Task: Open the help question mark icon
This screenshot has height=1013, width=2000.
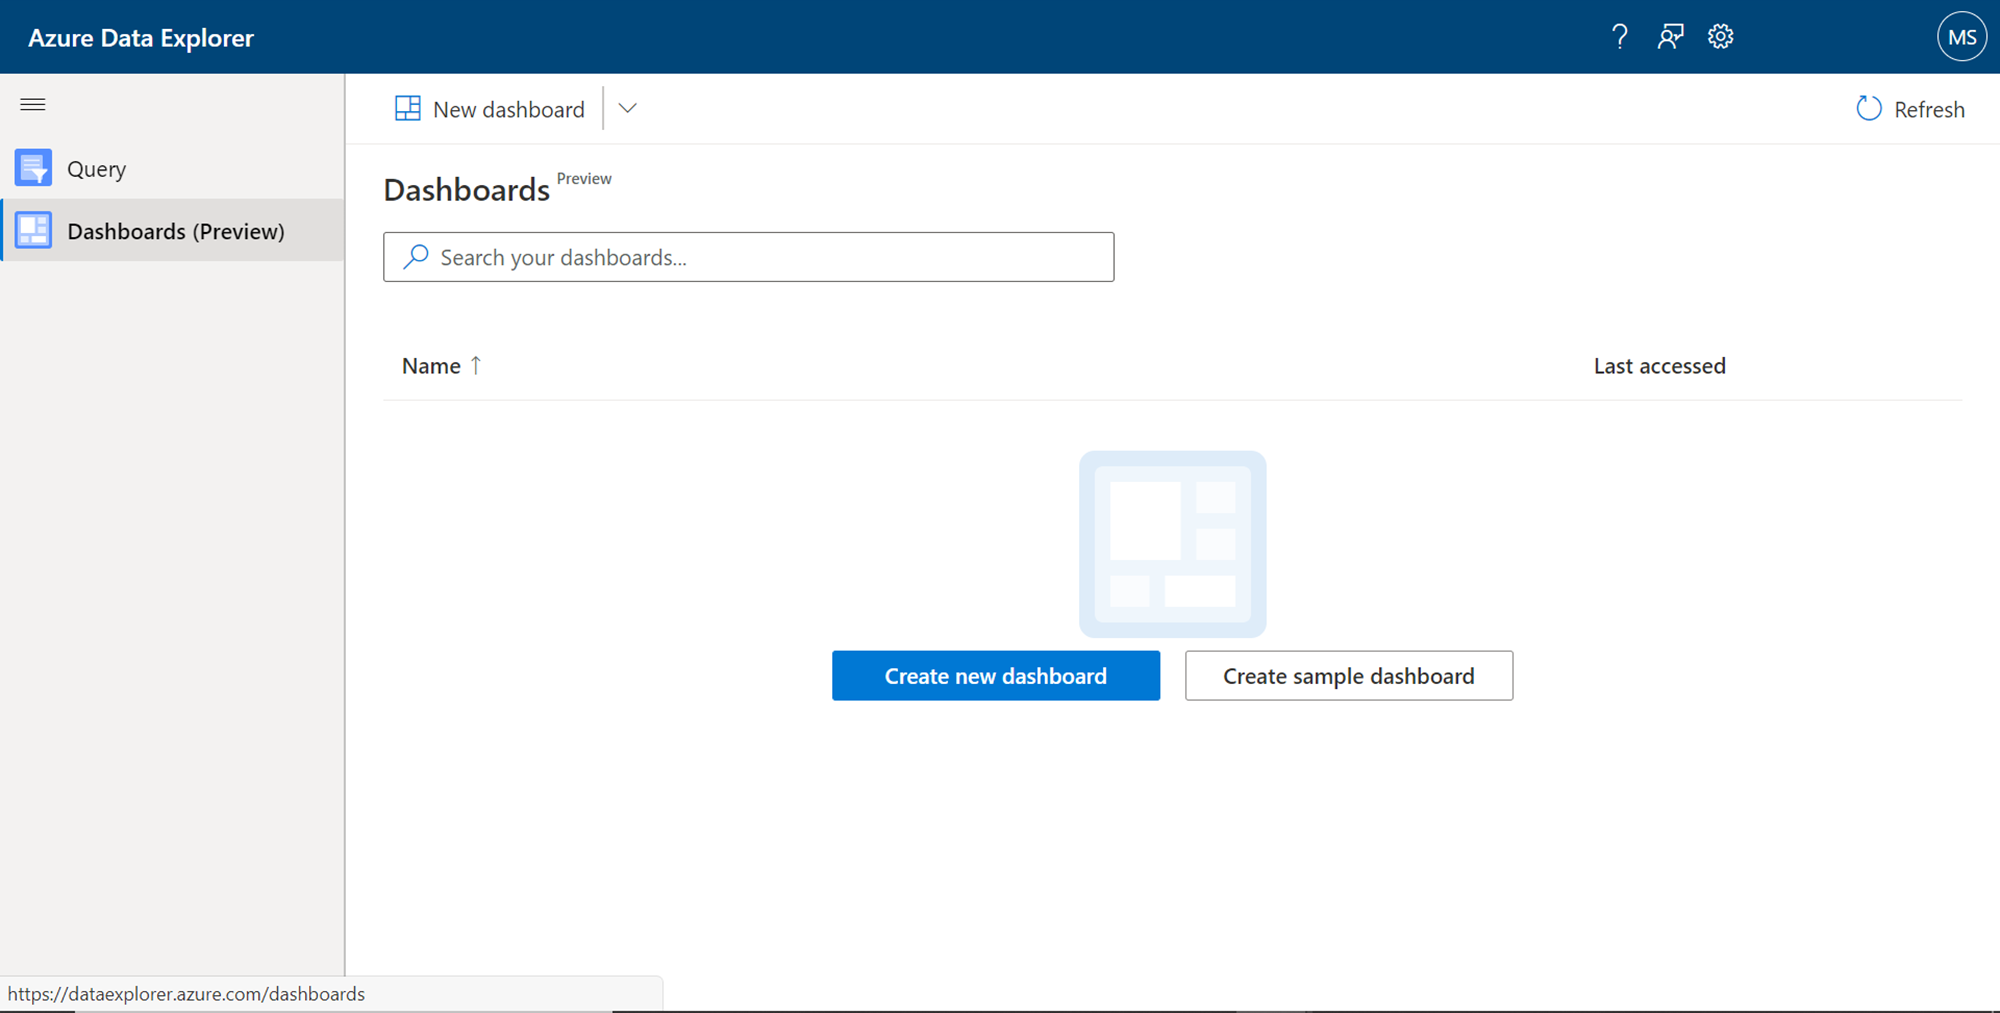Action: (x=1620, y=37)
